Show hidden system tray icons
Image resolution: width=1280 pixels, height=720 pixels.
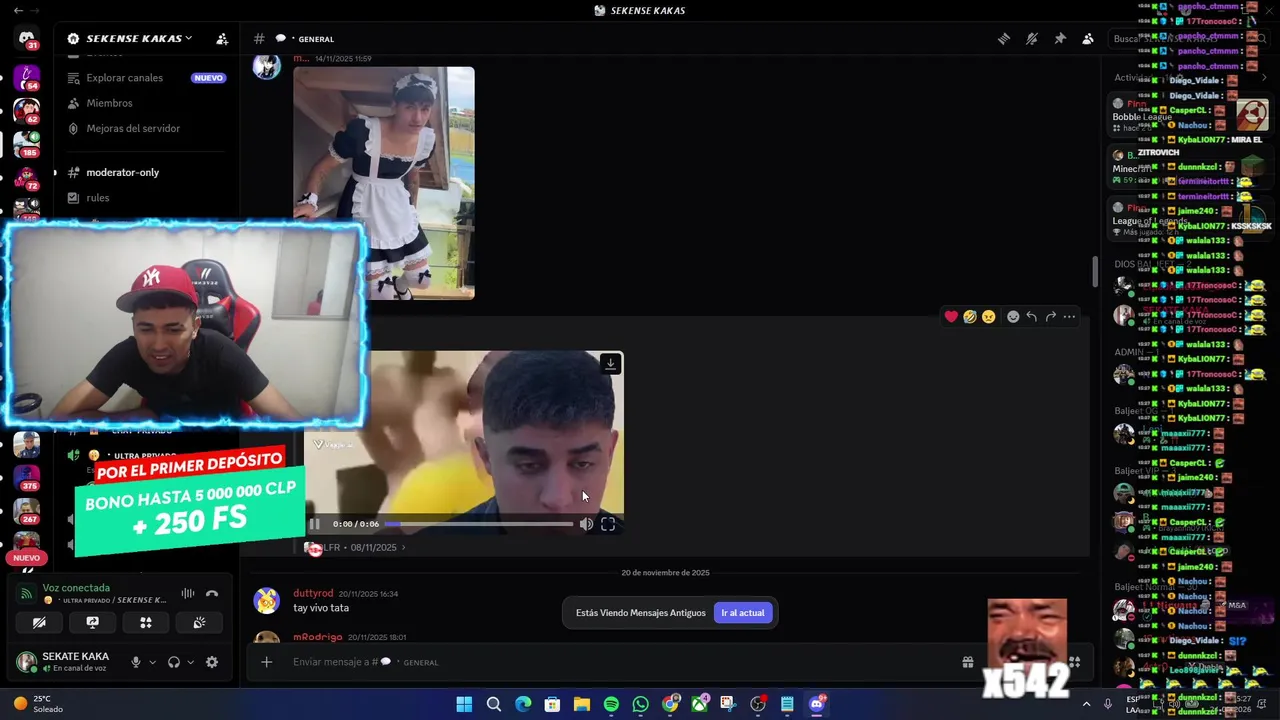(x=1086, y=704)
